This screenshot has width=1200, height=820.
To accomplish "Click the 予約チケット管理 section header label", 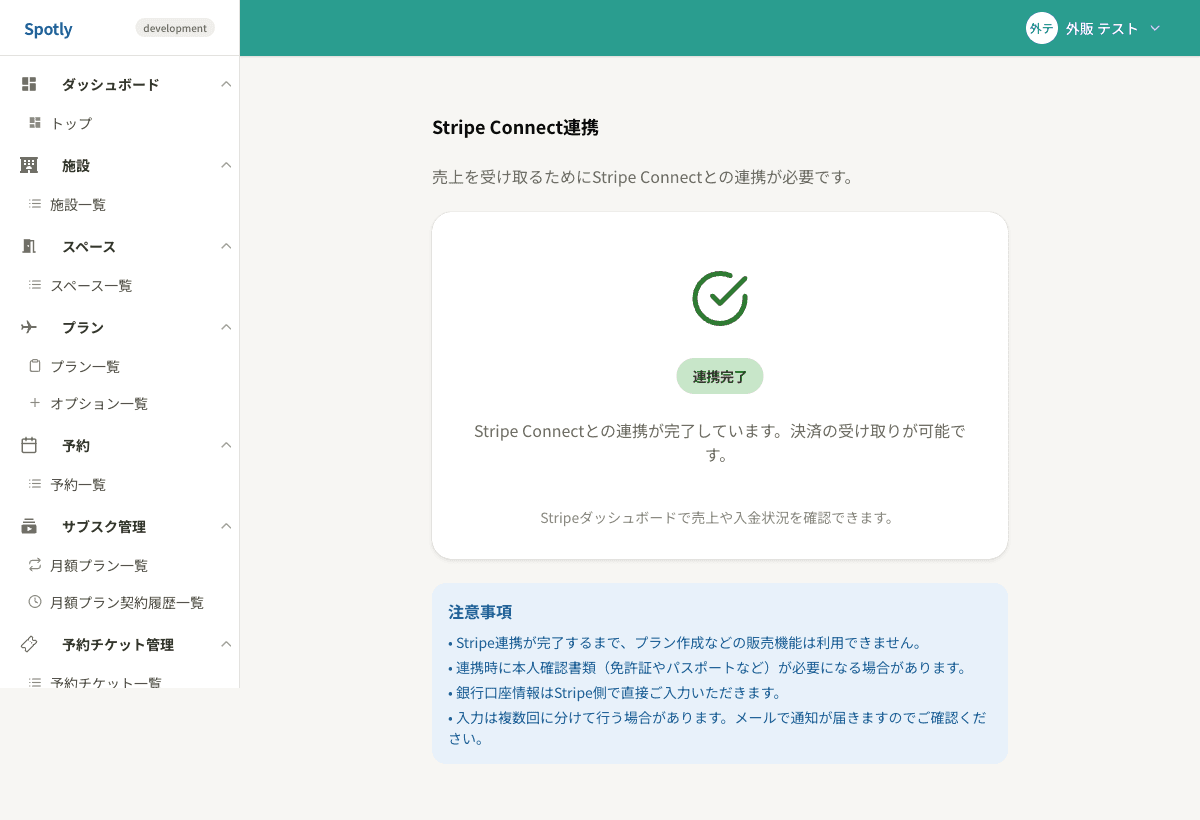I will (118, 644).
